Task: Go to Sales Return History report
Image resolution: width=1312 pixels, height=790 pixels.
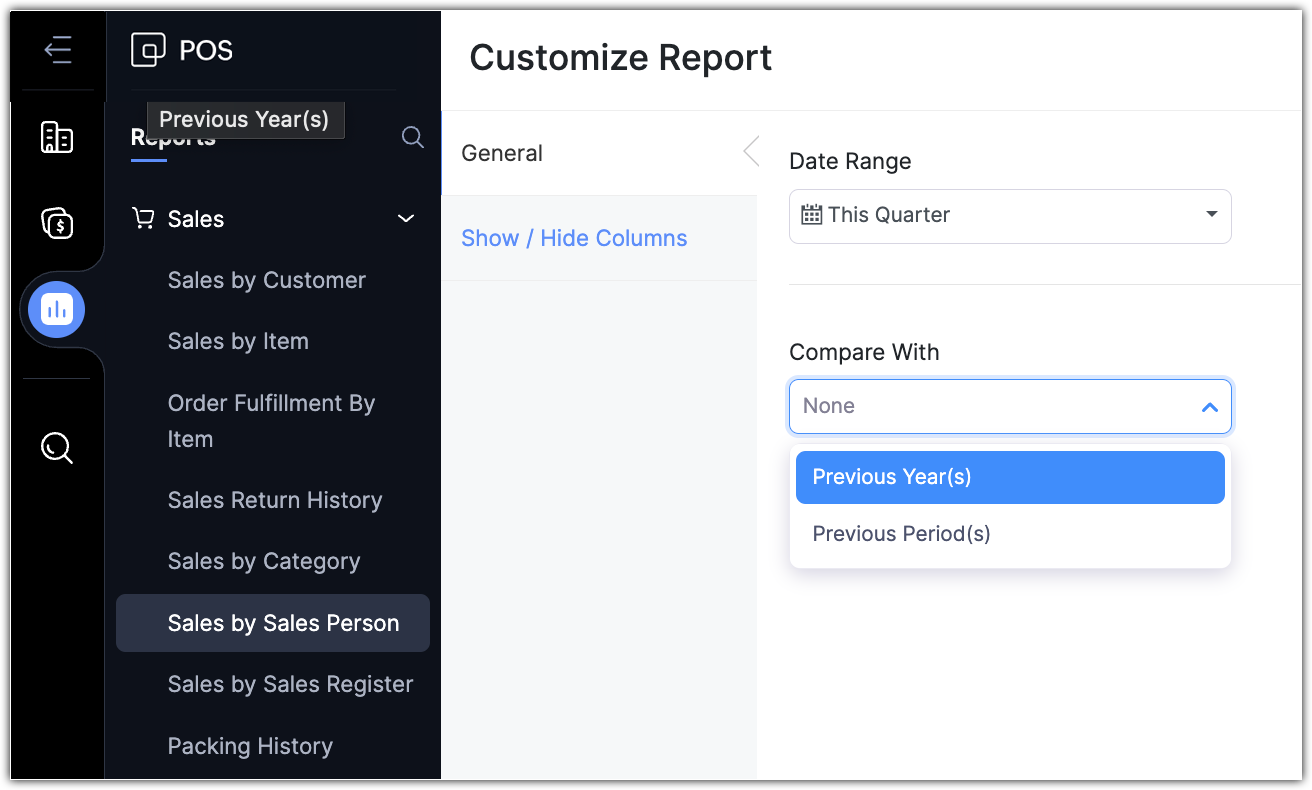Action: [x=275, y=500]
